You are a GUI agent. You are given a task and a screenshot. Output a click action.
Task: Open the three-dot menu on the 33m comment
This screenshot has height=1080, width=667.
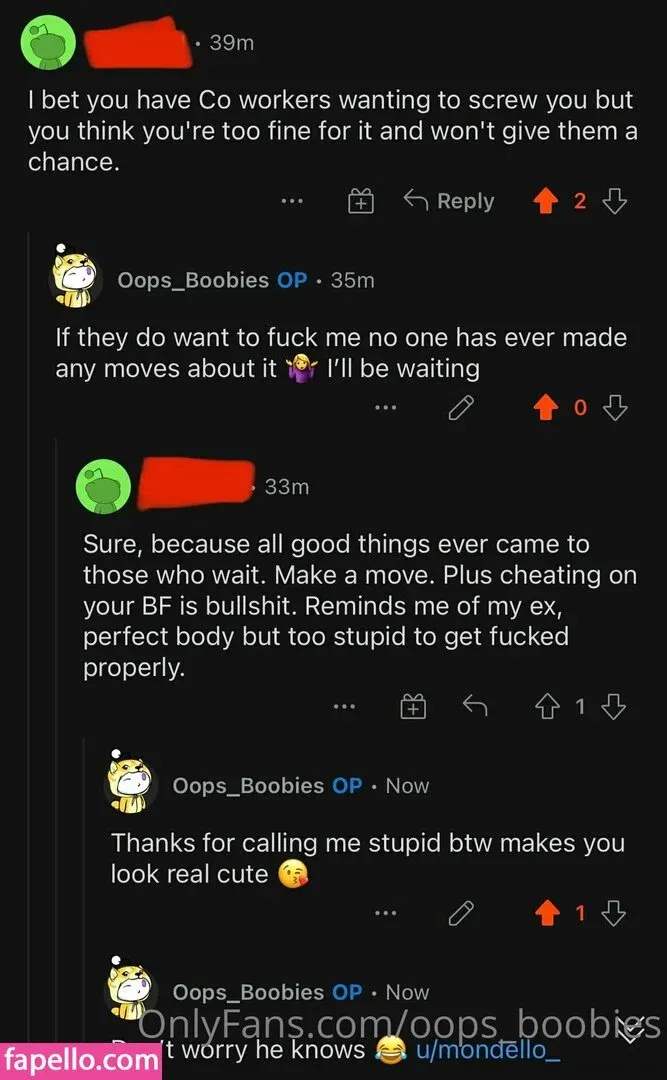pyautogui.click(x=344, y=707)
